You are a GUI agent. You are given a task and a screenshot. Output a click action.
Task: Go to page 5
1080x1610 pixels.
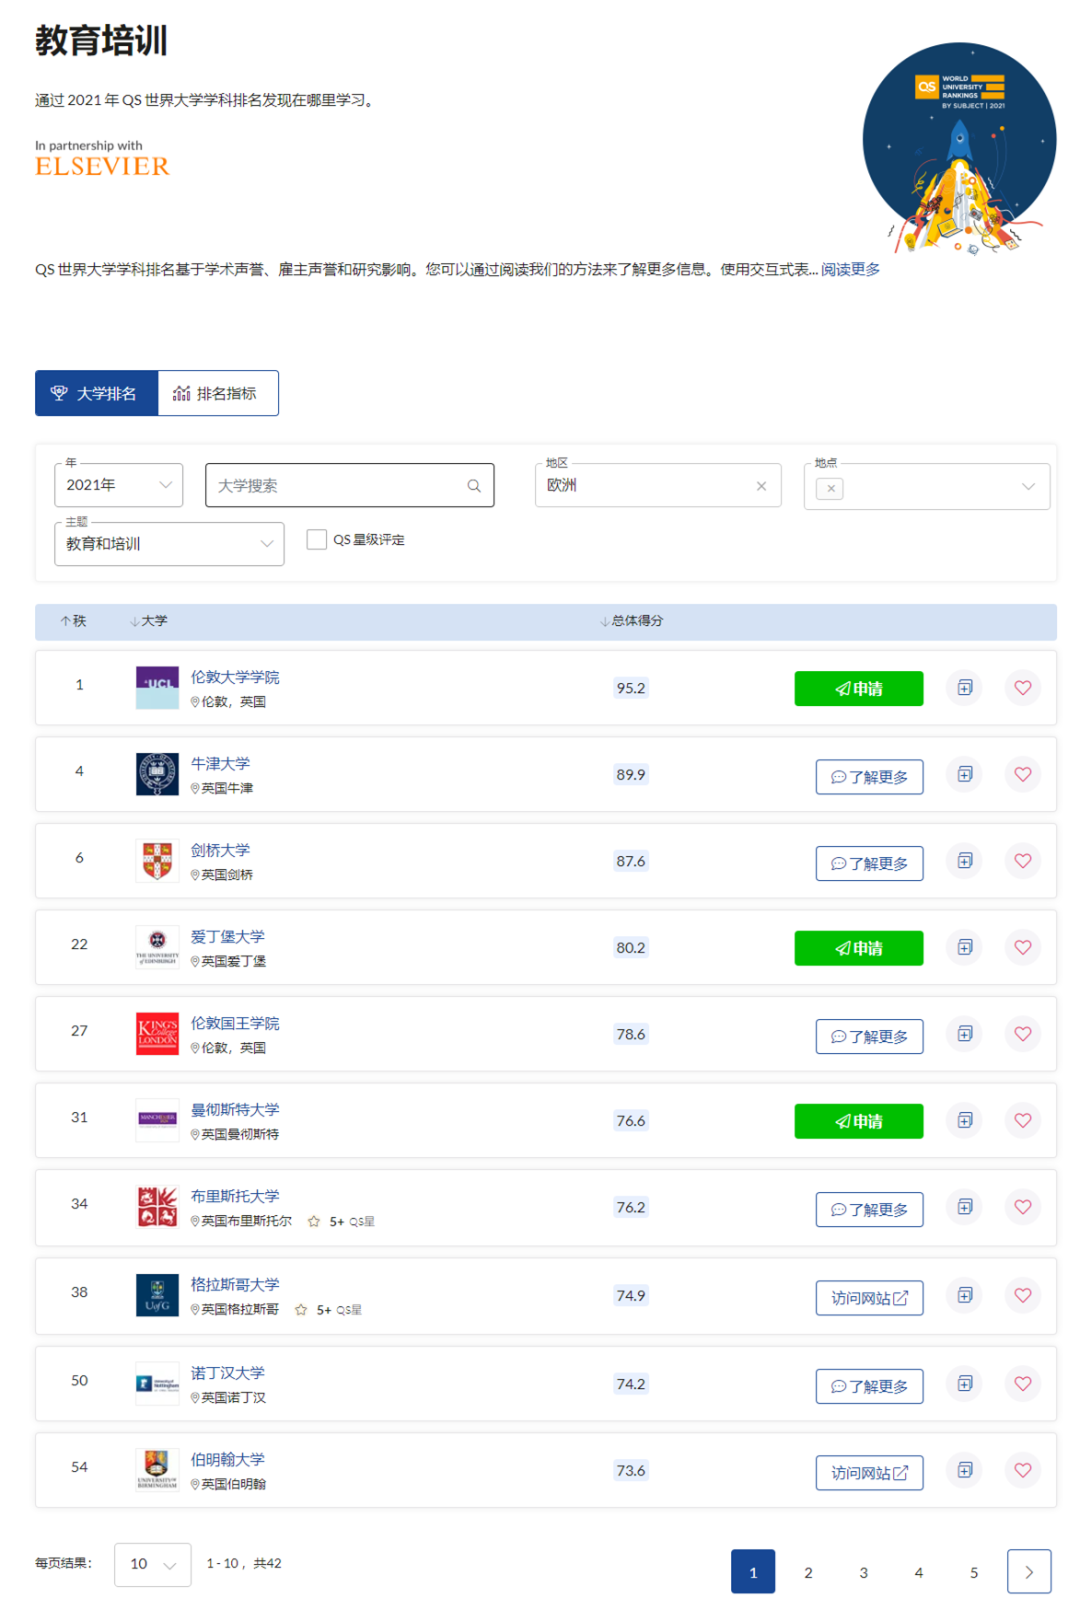click(973, 1572)
